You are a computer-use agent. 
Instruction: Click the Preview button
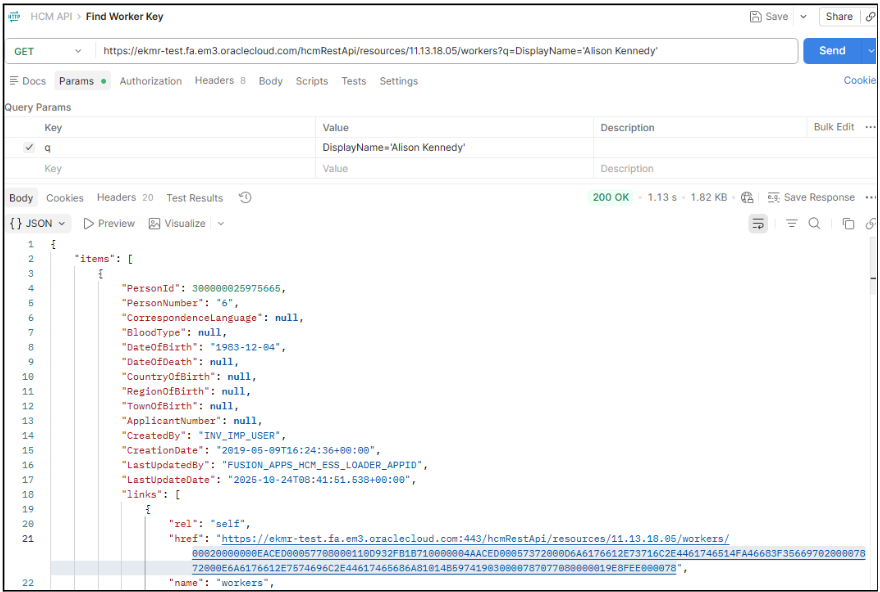pos(109,223)
